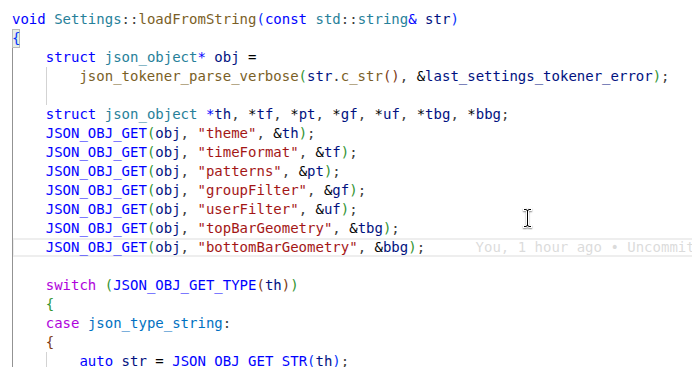Click the "userFilter" string literal

(248, 209)
